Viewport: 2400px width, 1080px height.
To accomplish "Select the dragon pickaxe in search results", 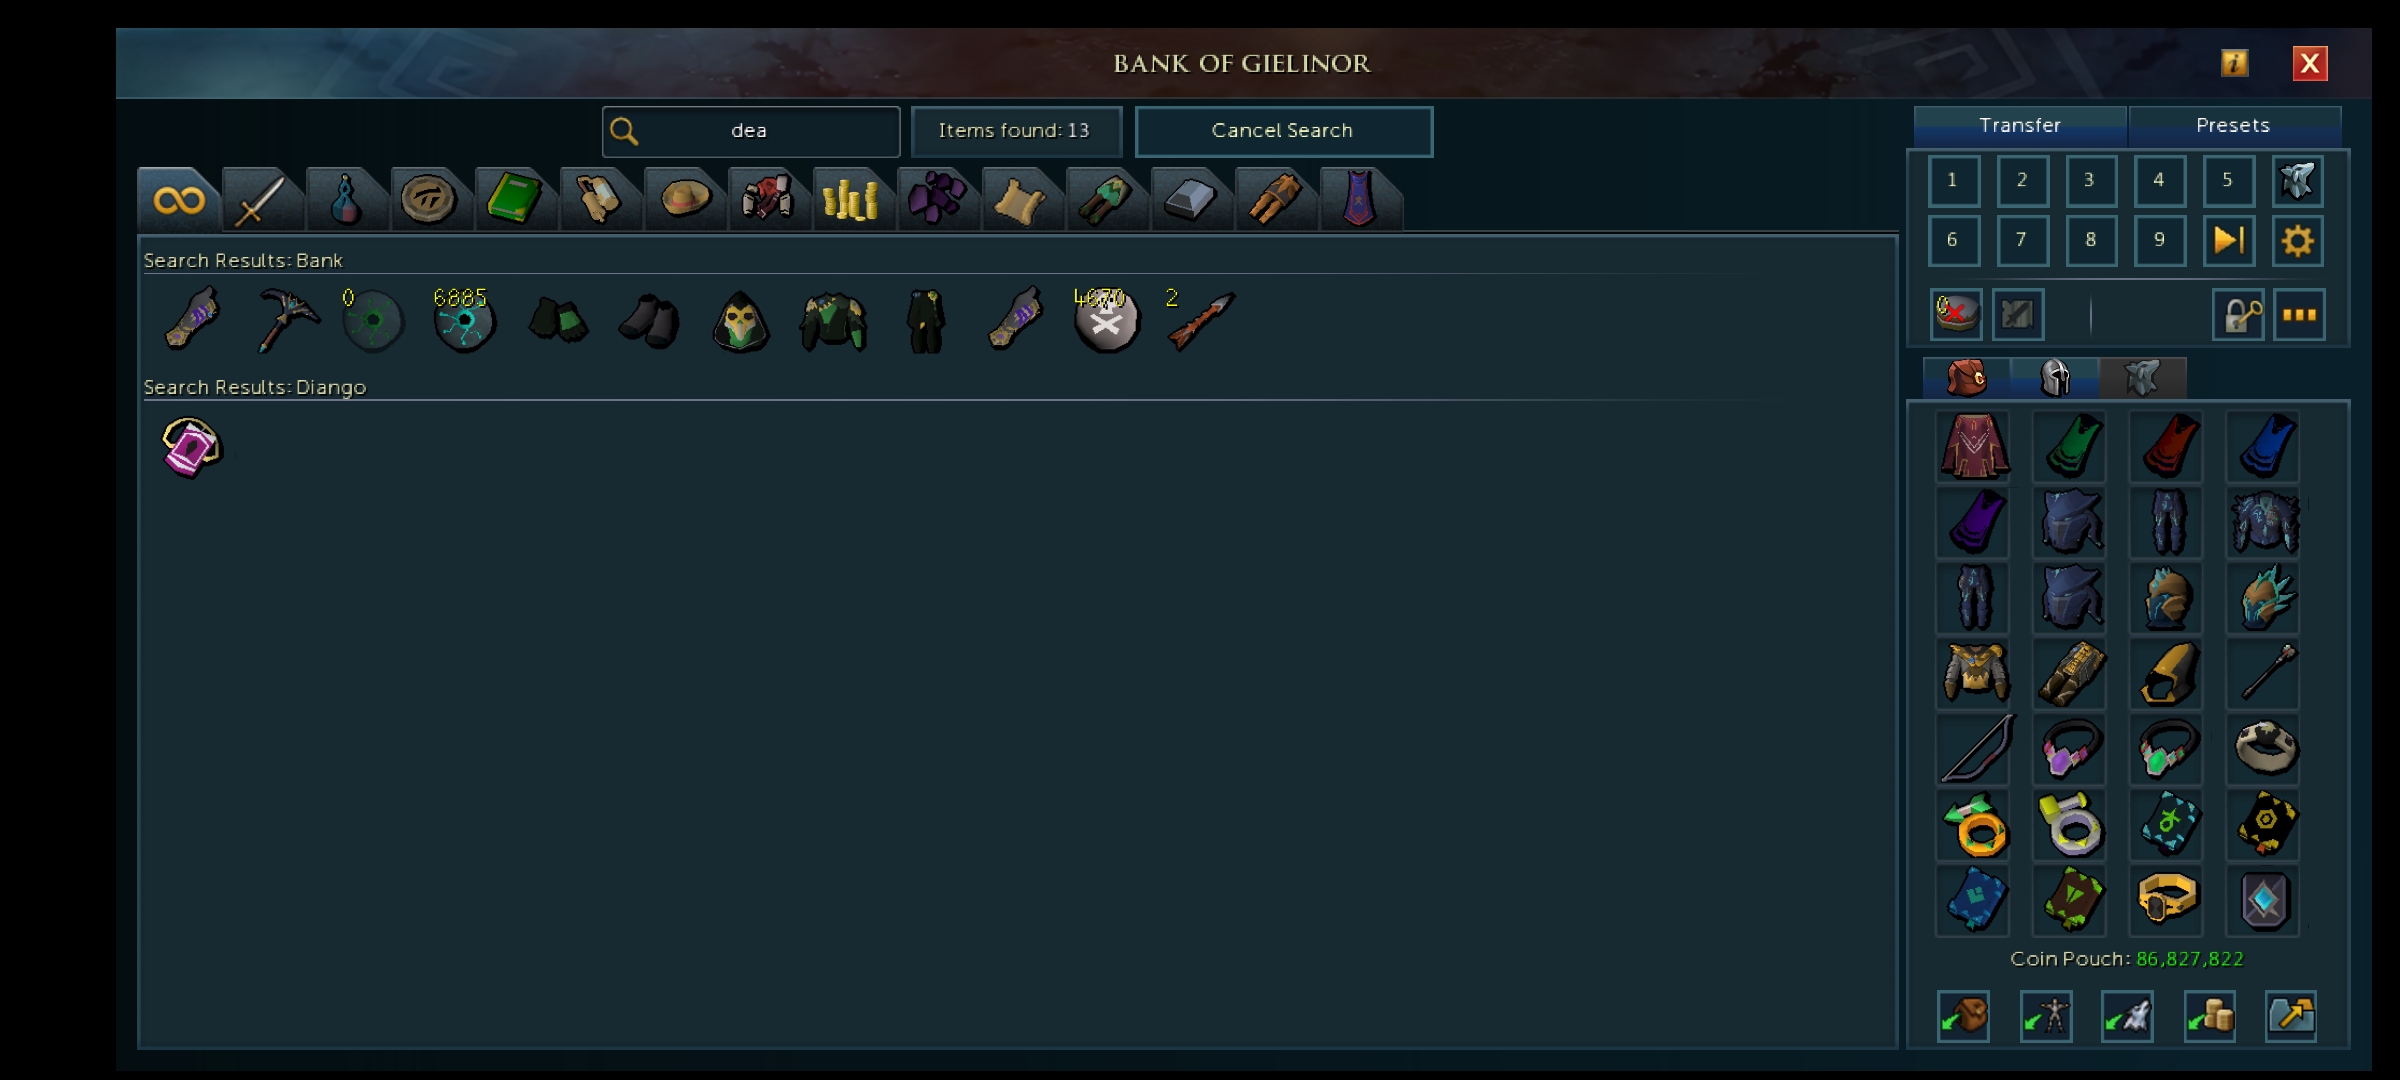I will 285,320.
